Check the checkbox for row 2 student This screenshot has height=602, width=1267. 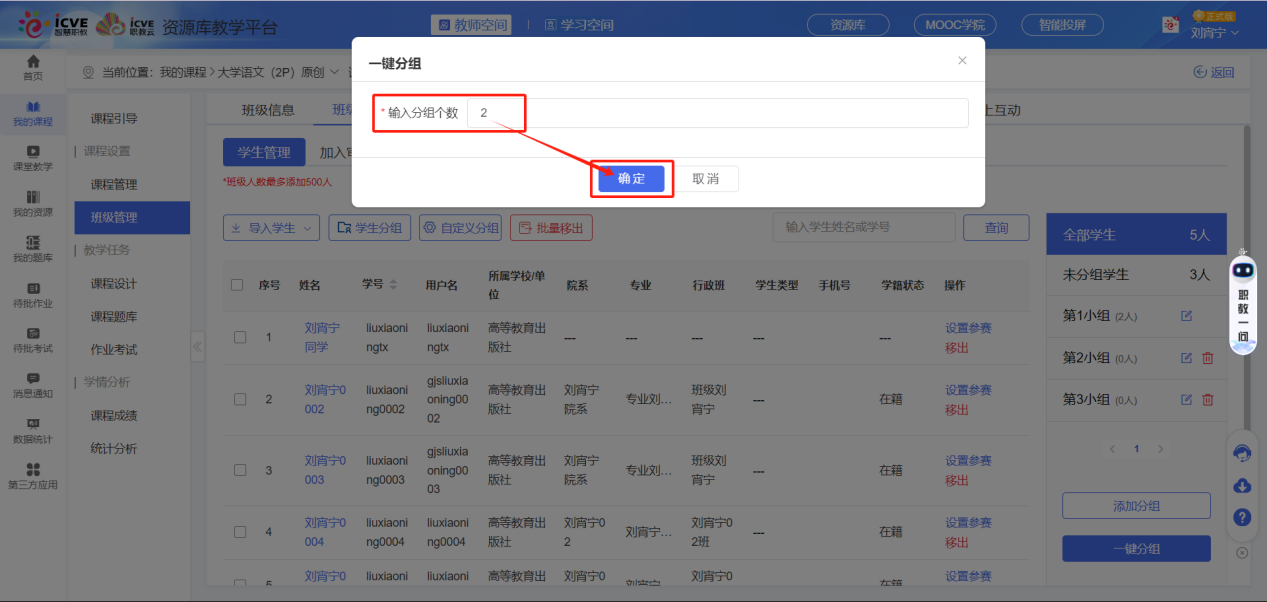coord(240,400)
